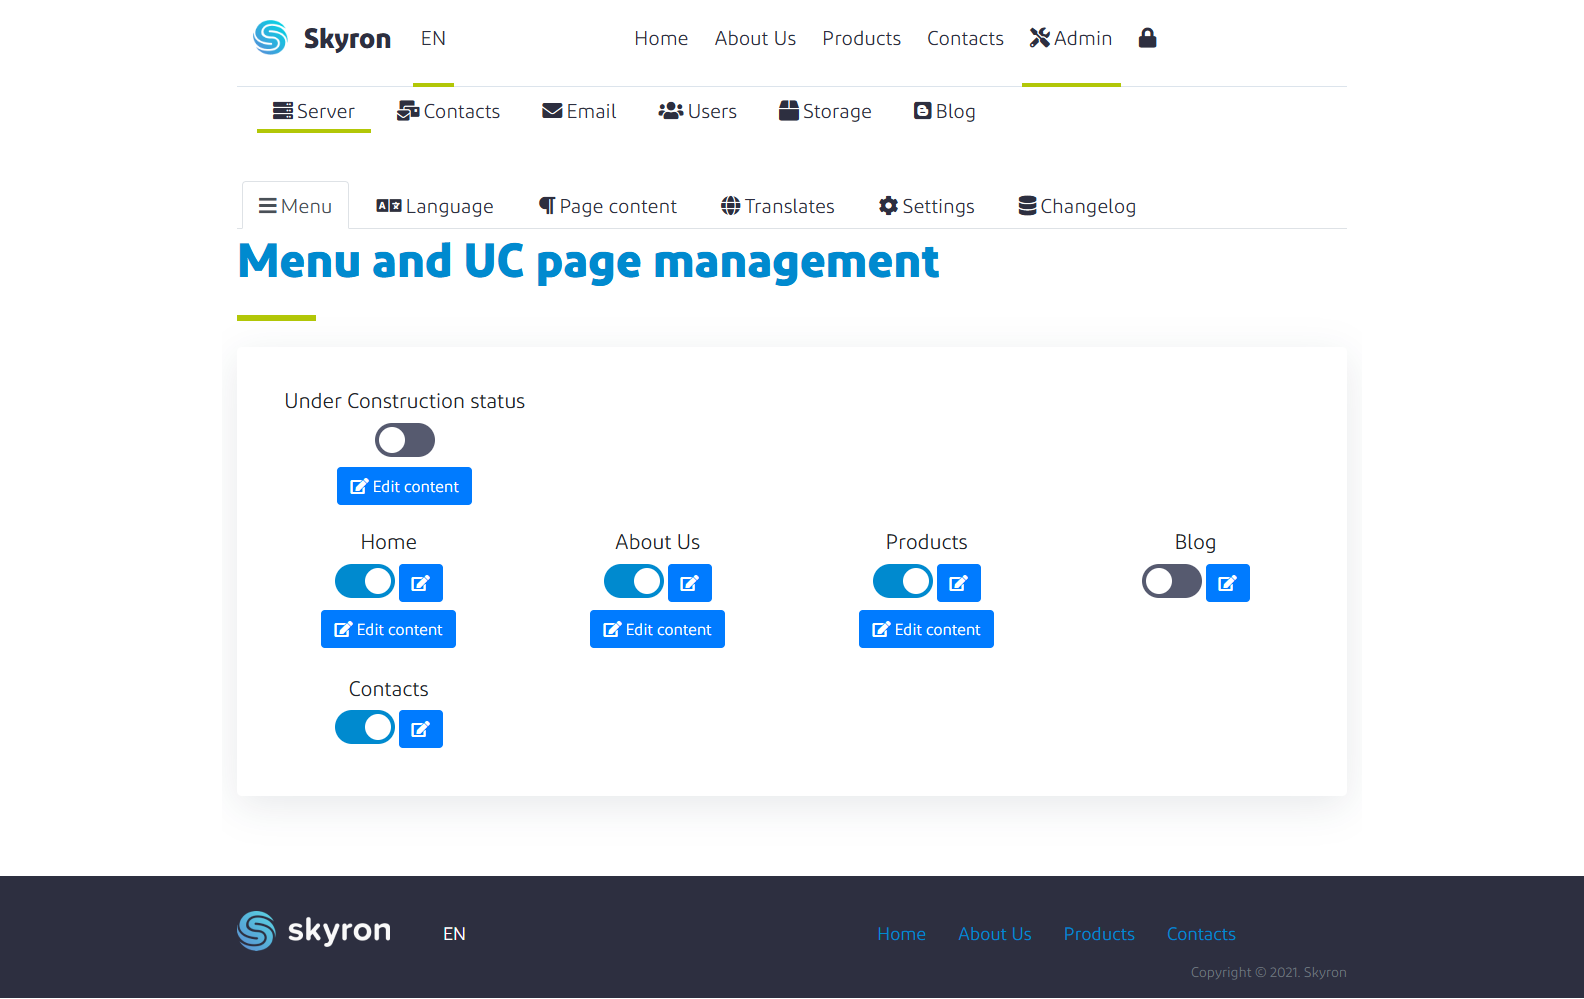Screen dimensions: 1584x999
Task: Switch to the Settings tab
Action: 926,206
